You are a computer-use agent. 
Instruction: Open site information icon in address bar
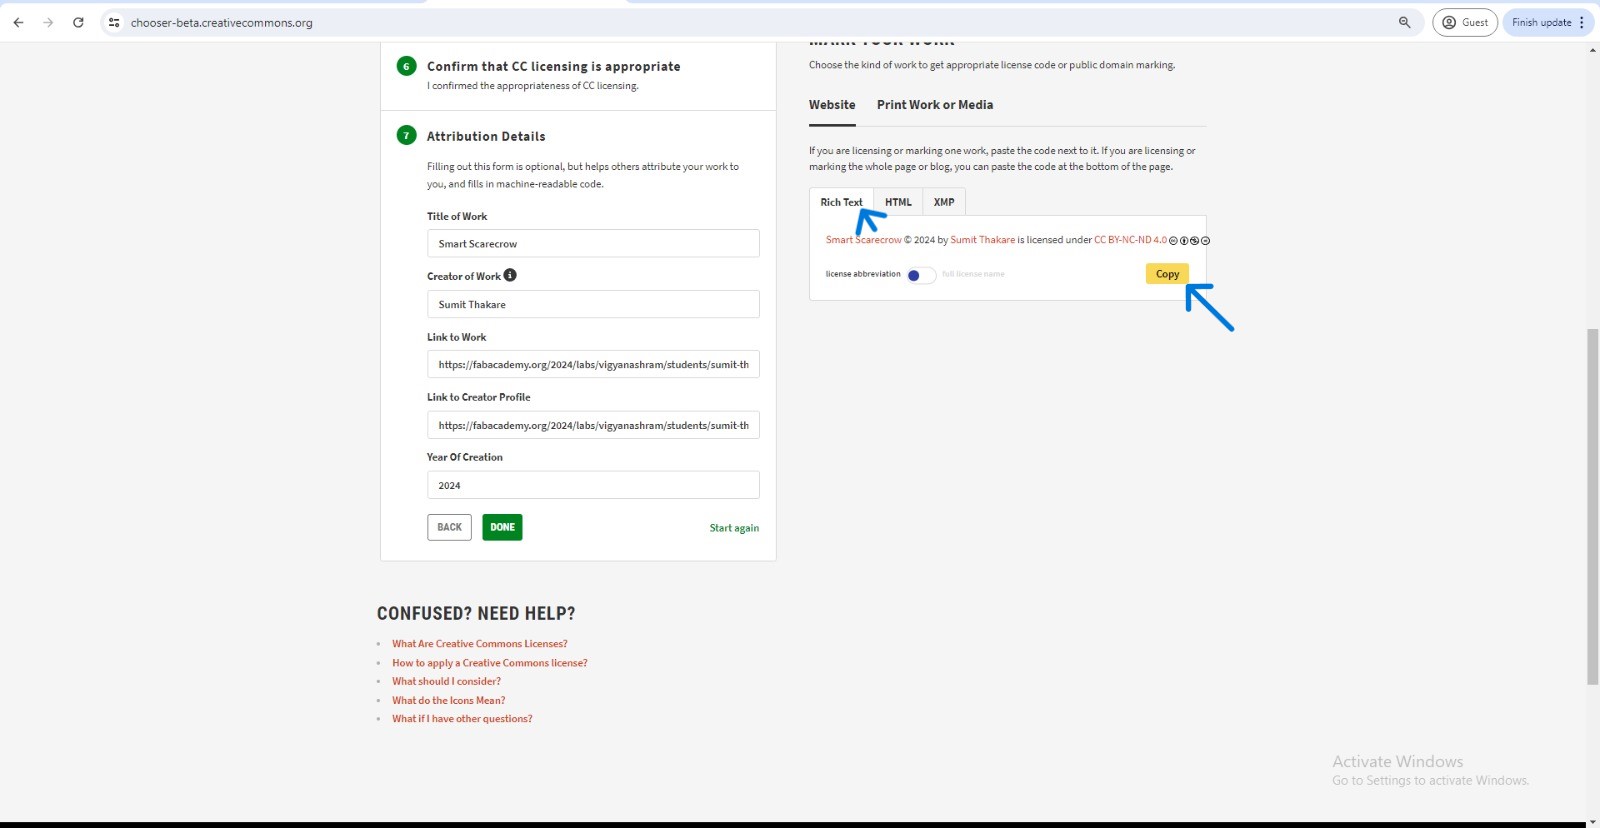[x=114, y=22]
